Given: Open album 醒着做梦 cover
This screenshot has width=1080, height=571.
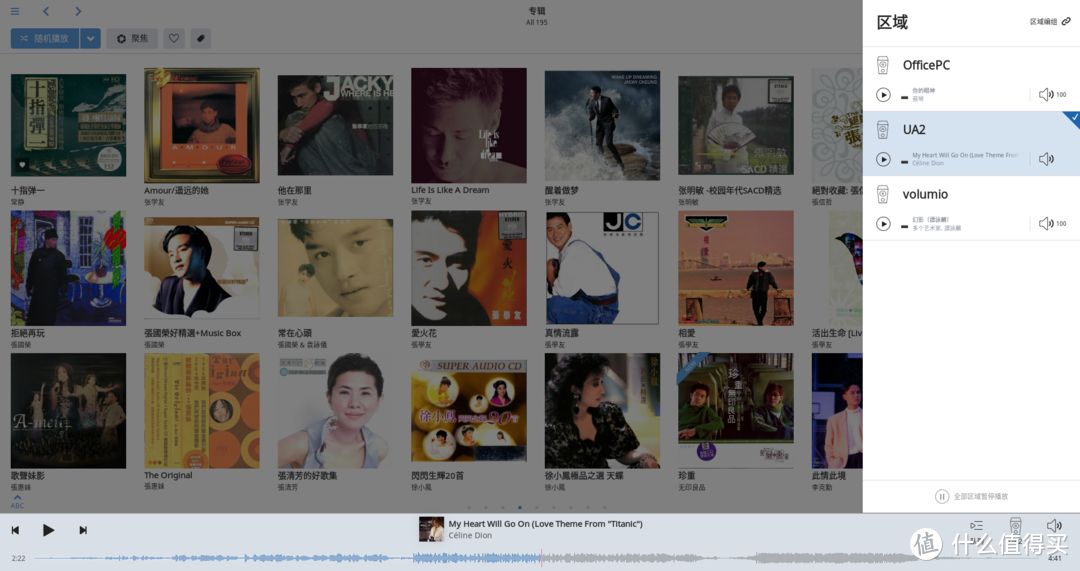Looking at the screenshot, I should click(603, 125).
